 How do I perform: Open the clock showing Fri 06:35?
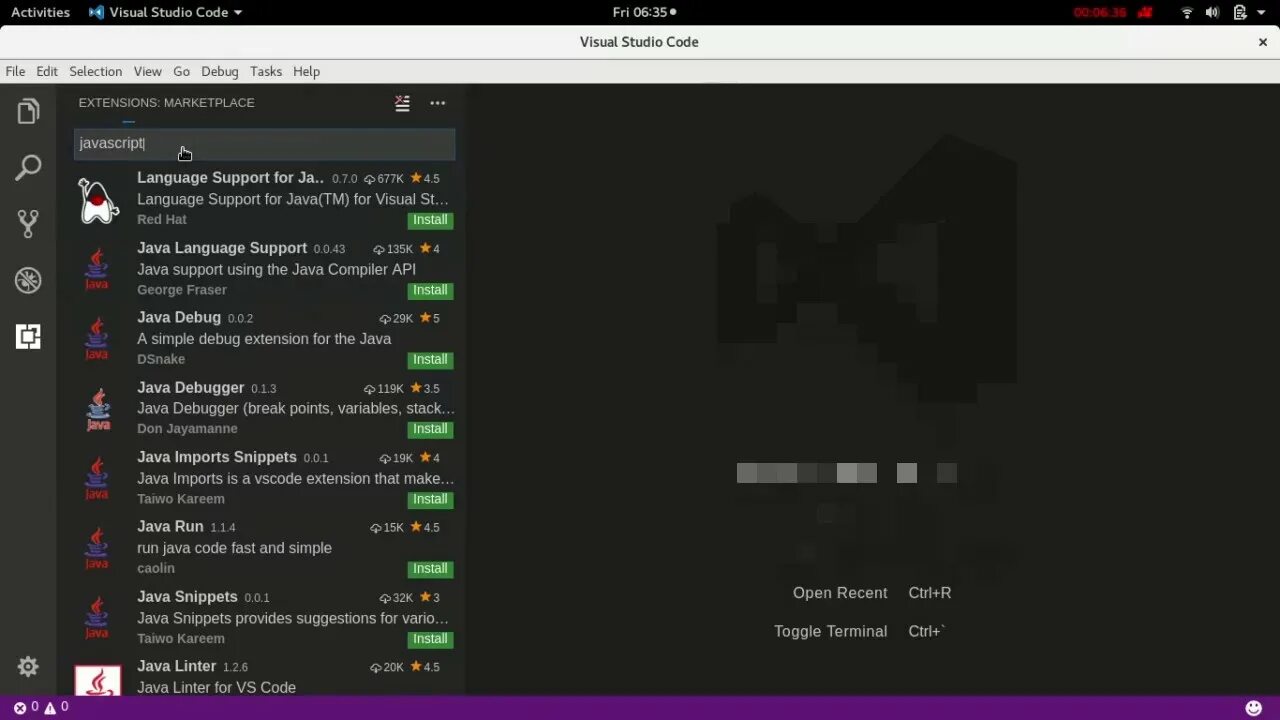[x=644, y=12]
